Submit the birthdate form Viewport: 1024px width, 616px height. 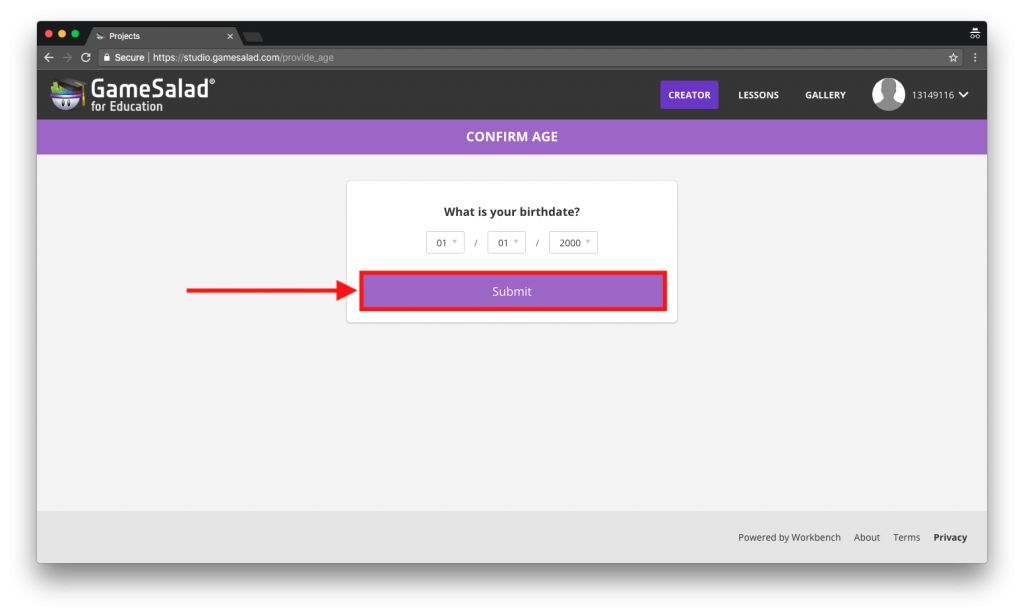tap(512, 291)
